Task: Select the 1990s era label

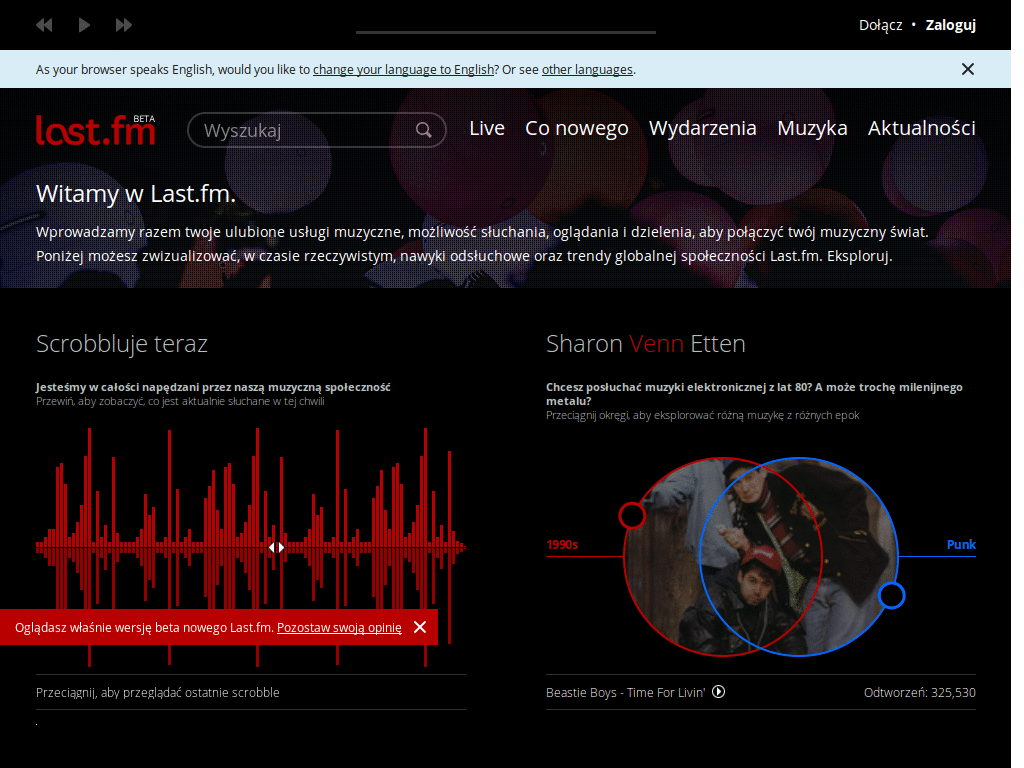Action: click(562, 545)
